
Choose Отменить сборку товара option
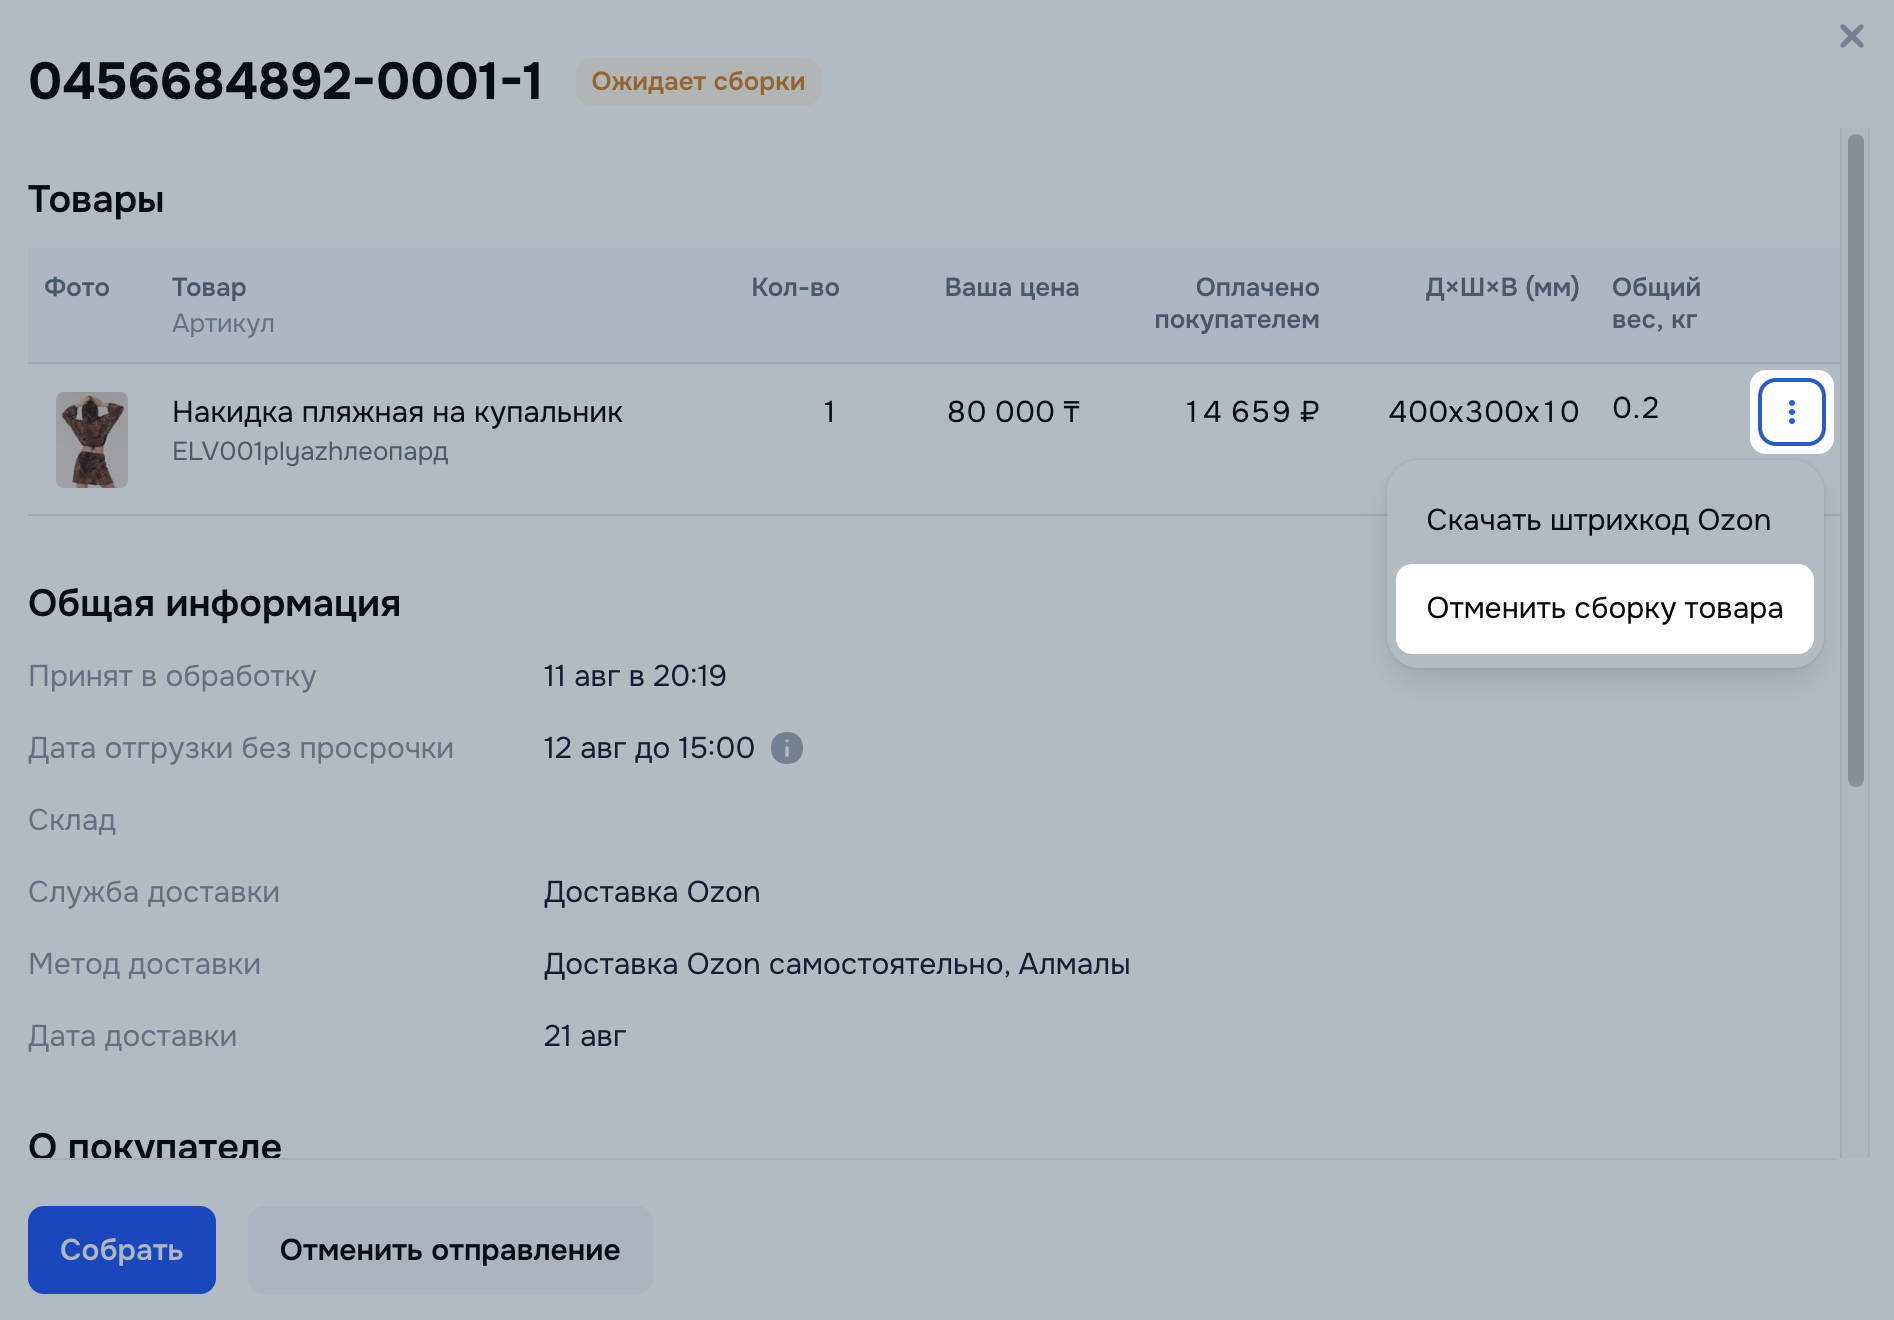coord(1604,608)
